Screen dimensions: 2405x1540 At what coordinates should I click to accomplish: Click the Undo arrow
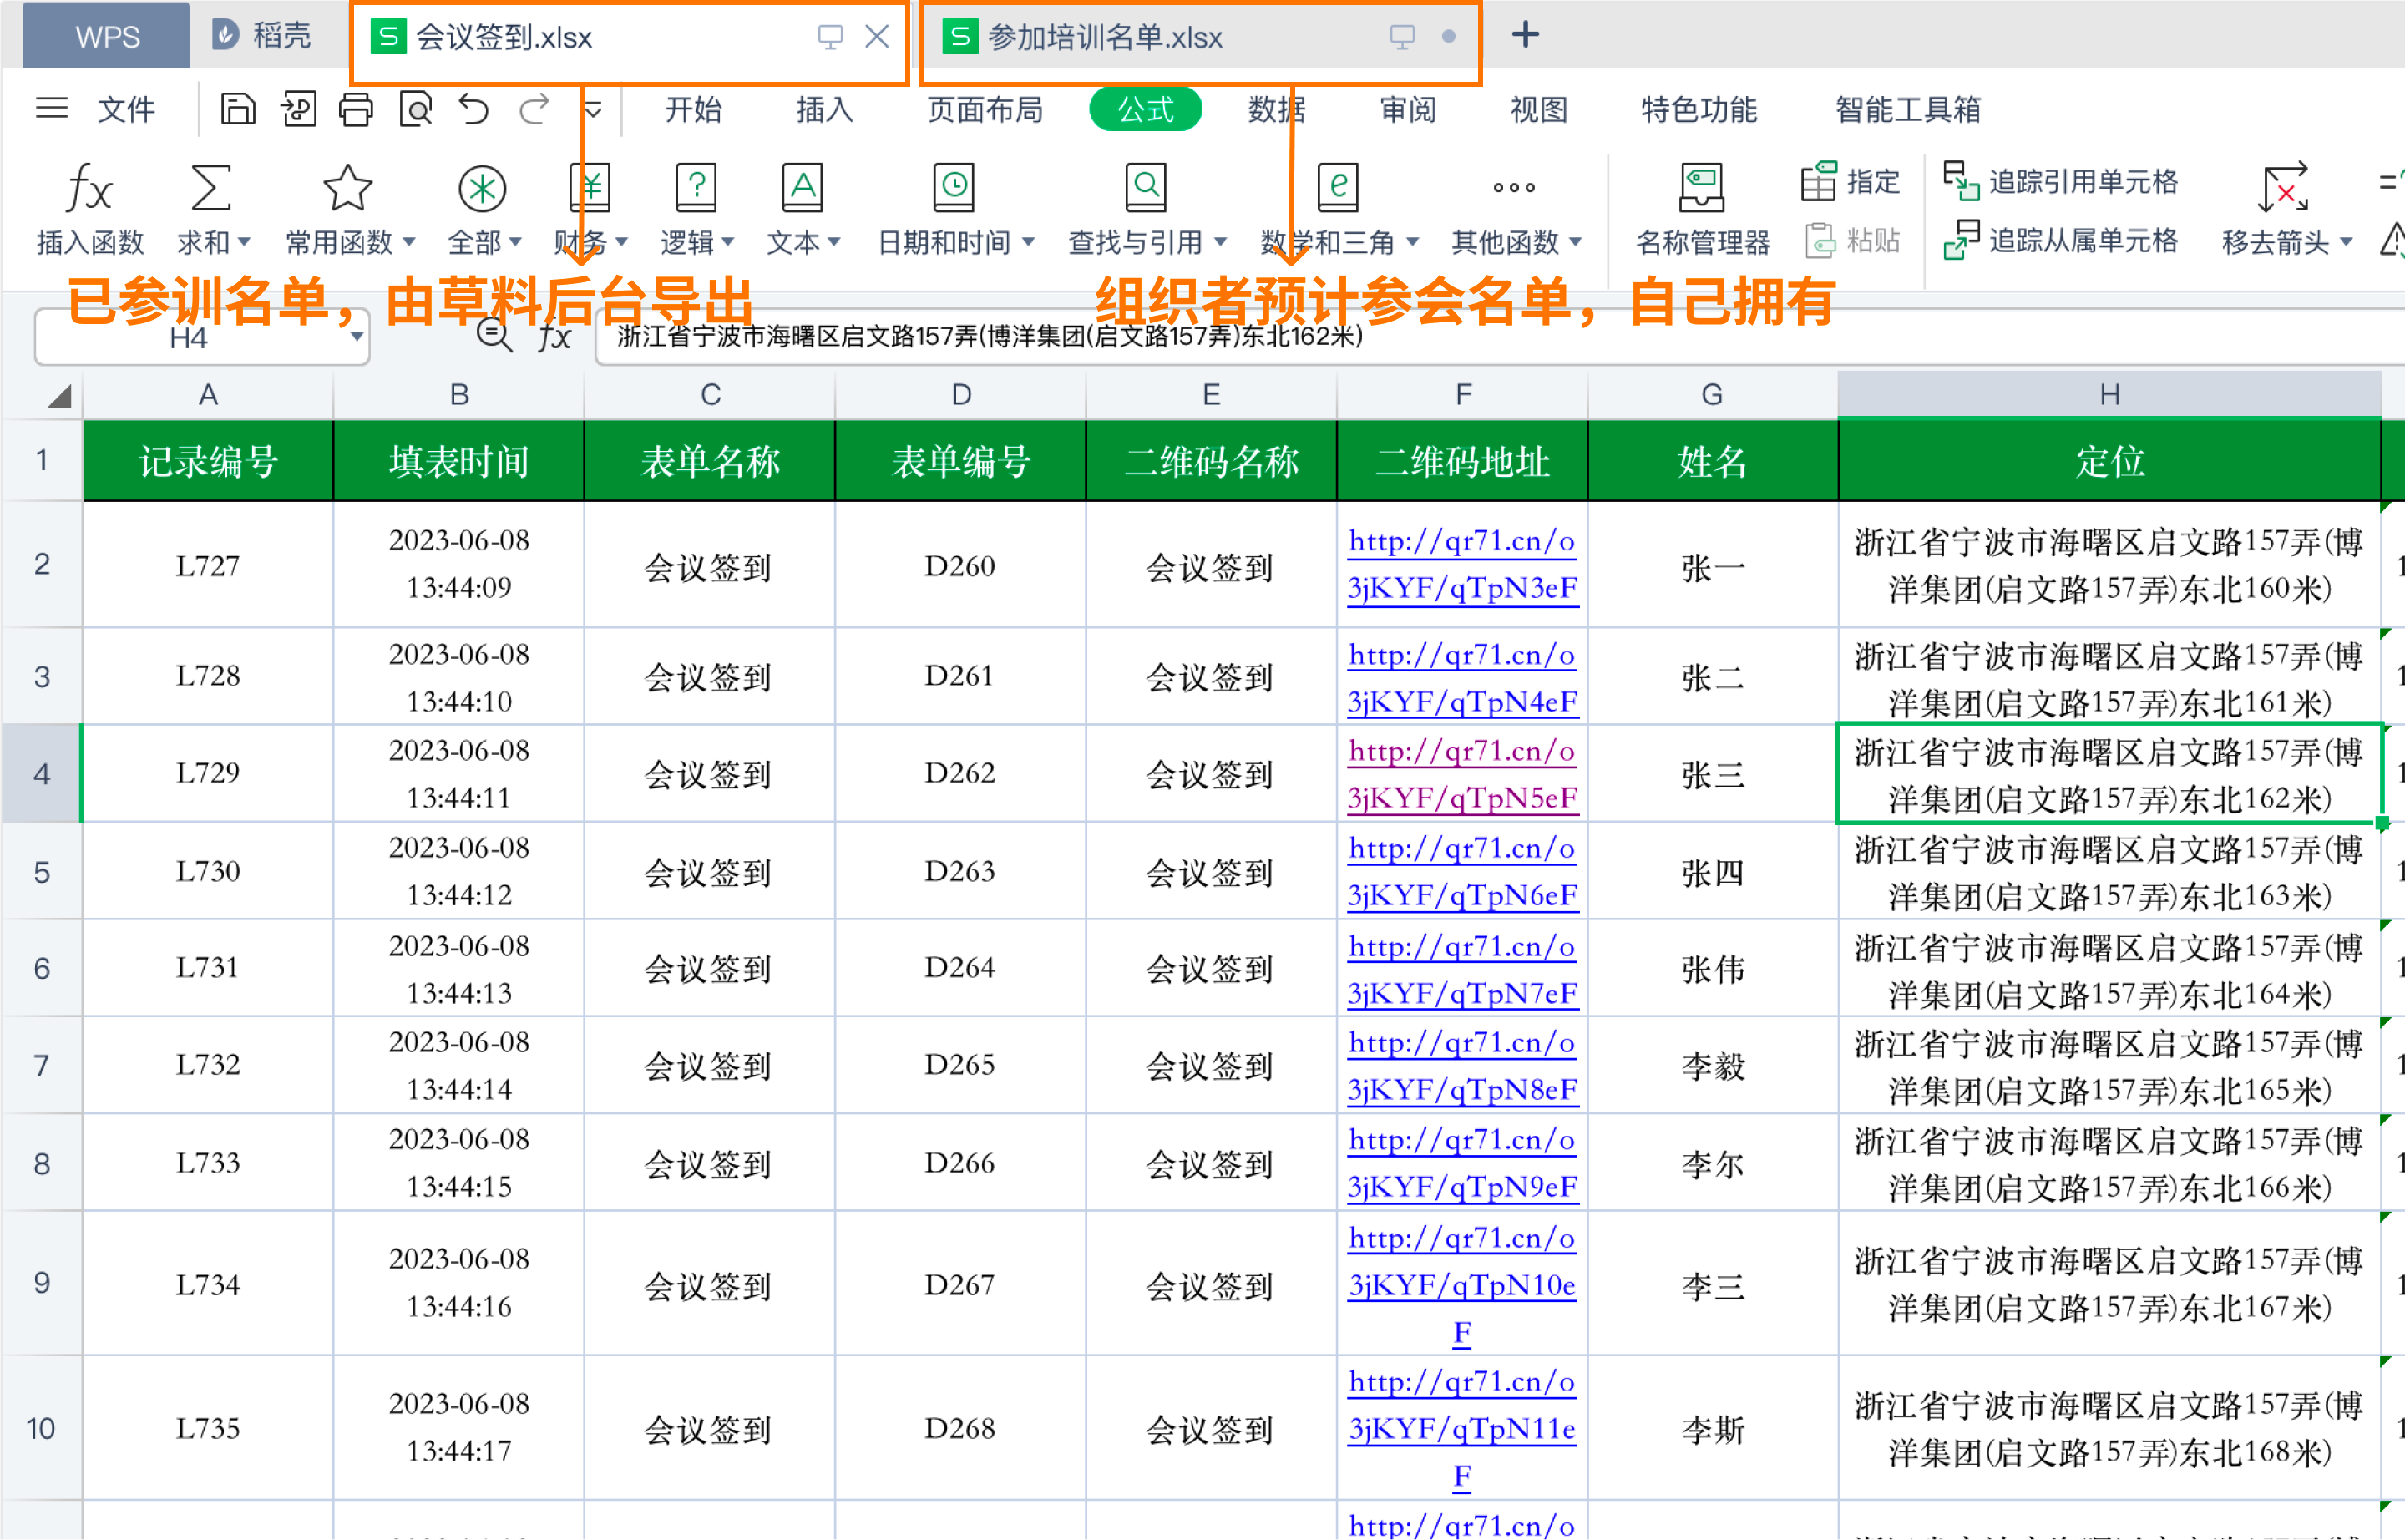[x=474, y=109]
